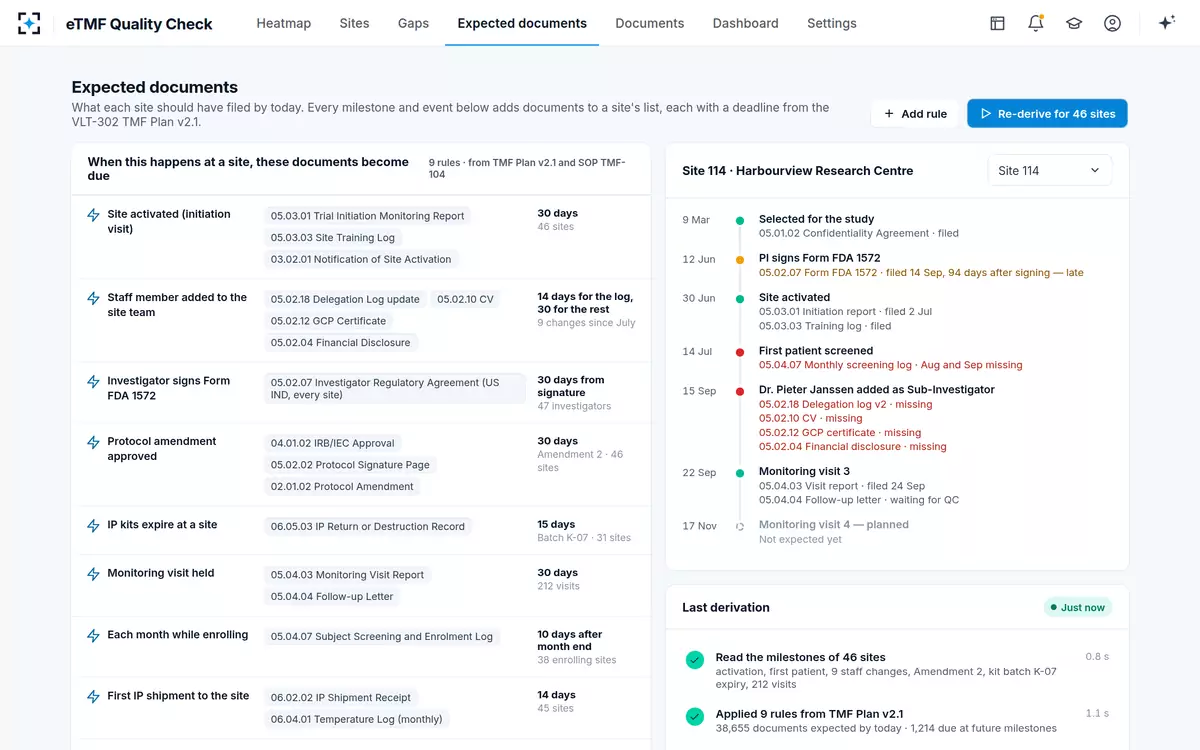Image resolution: width=1200 pixels, height=750 pixels.
Task: Click 04.01.02 IRB/IEC Approval chip
Action: (x=332, y=443)
